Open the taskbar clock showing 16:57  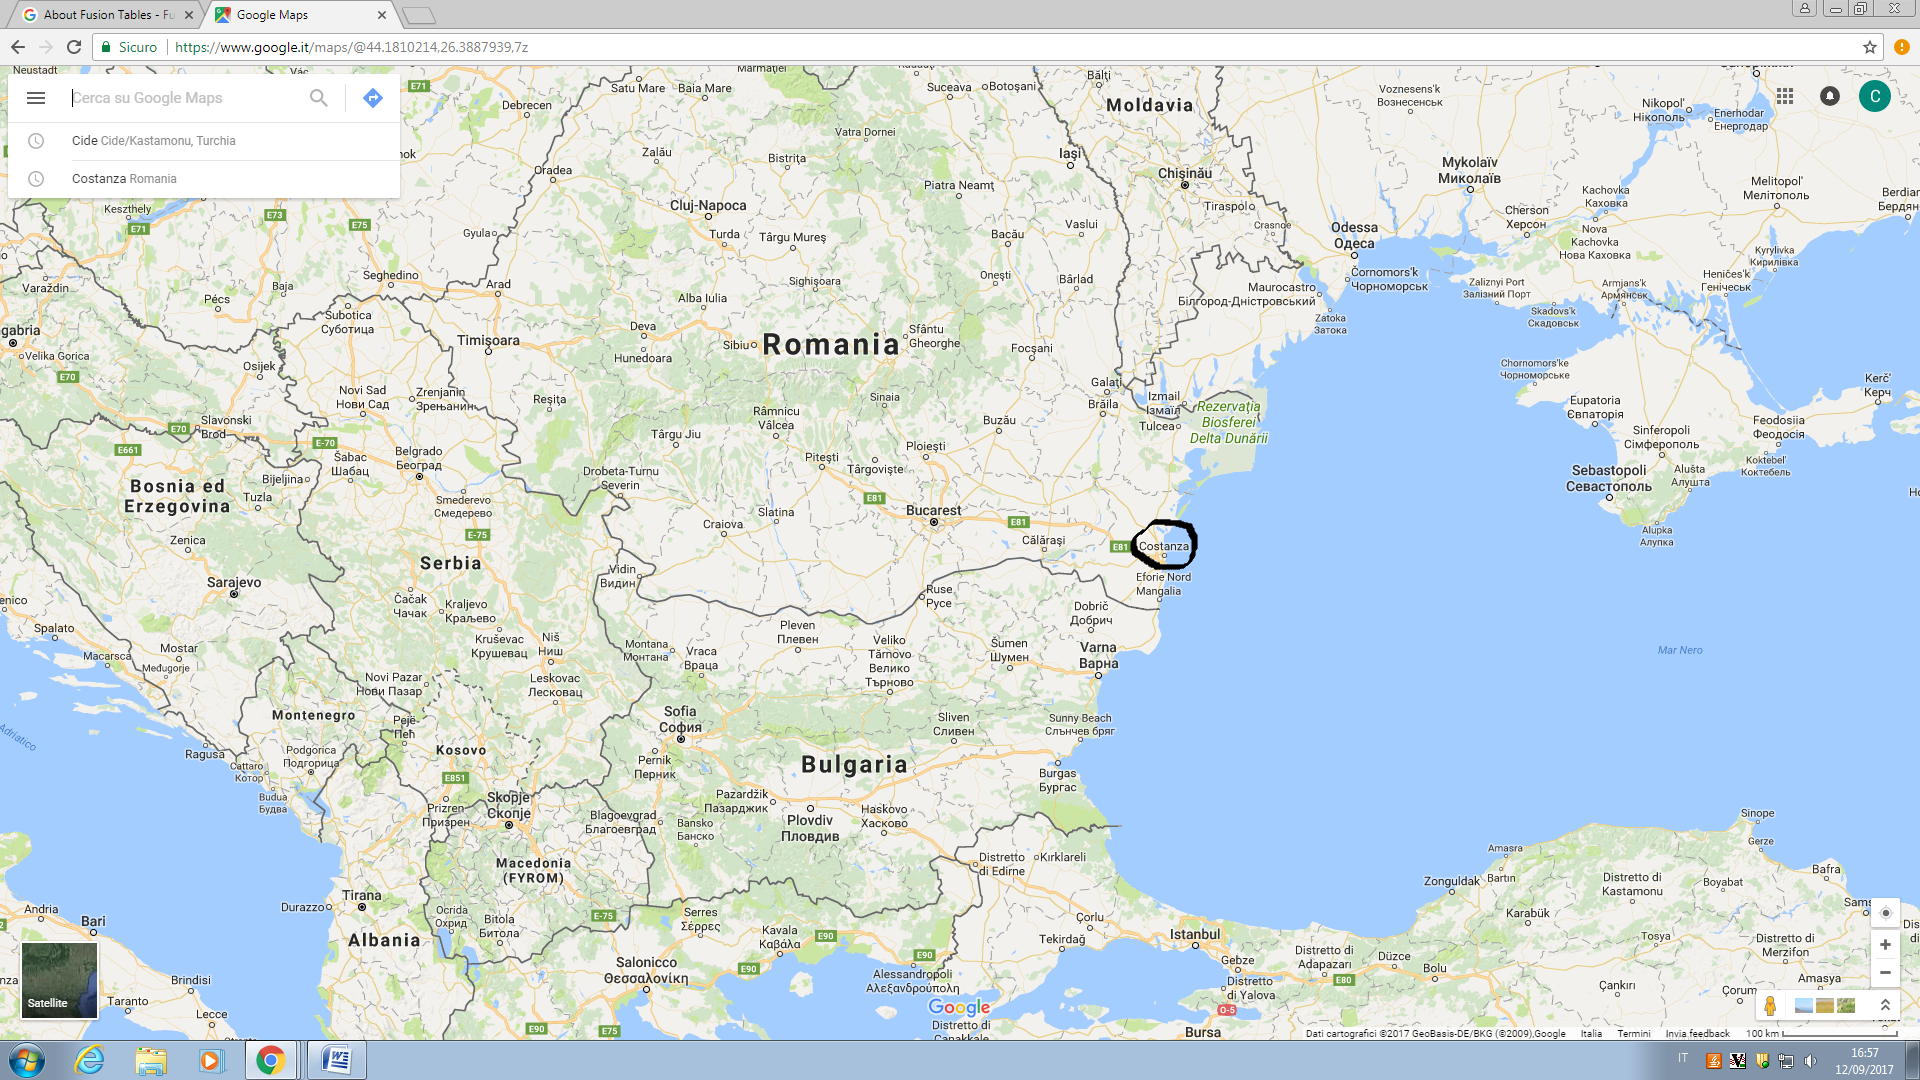[x=1864, y=1061]
